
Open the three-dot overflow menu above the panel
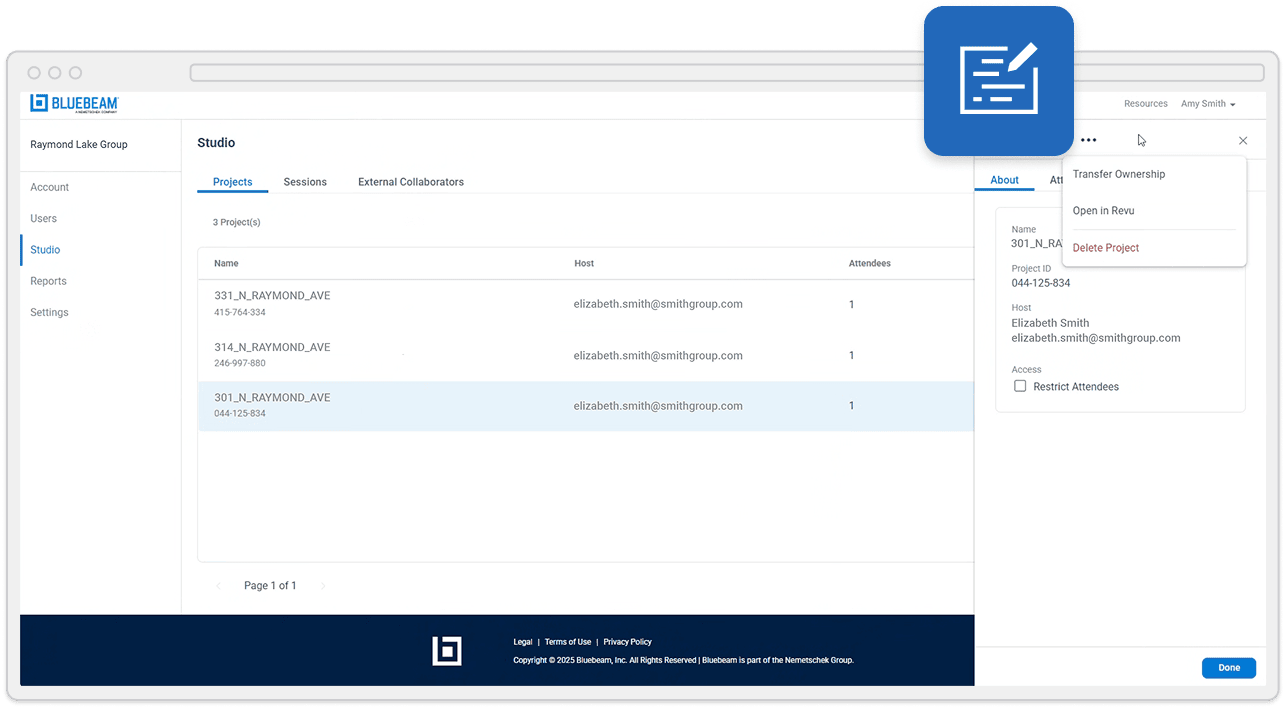pyautogui.click(x=1088, y=140)
